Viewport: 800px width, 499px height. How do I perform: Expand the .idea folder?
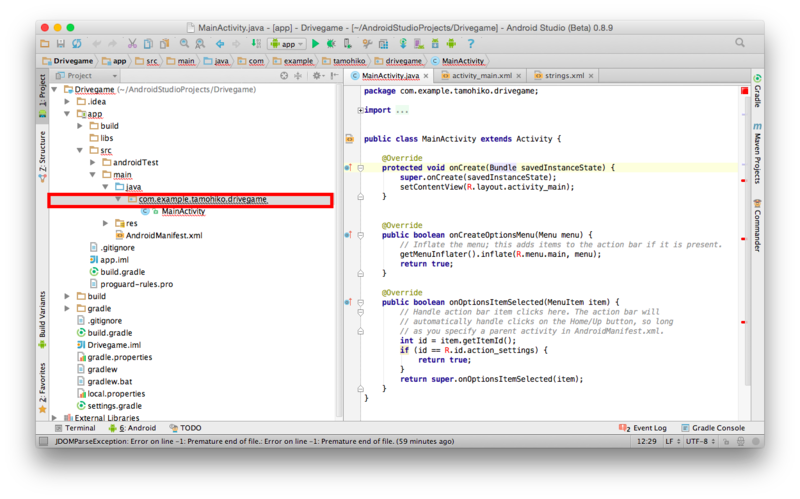67,102
